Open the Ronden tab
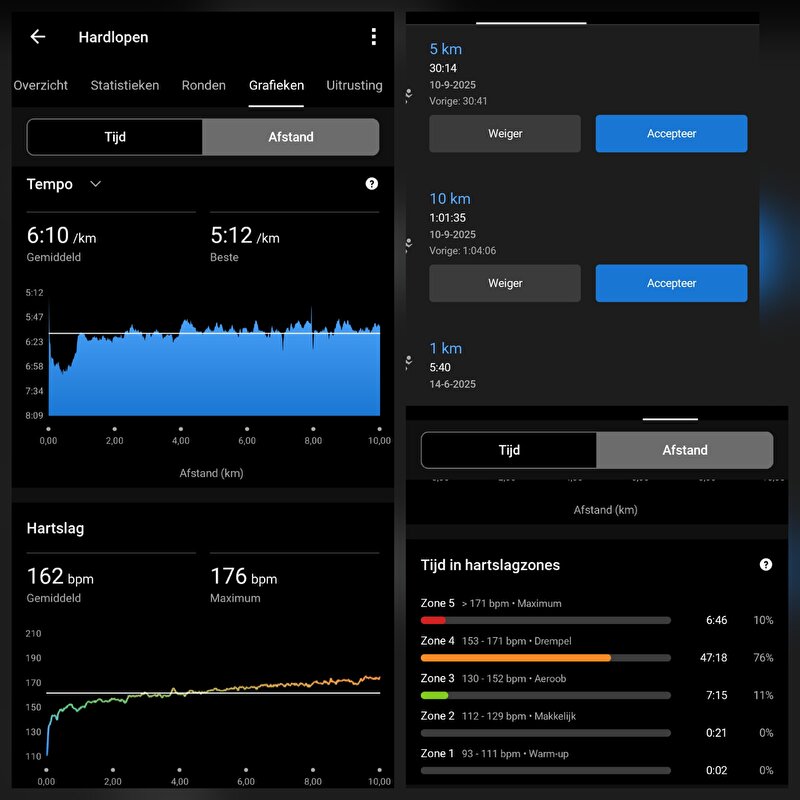 click(204, 85)
